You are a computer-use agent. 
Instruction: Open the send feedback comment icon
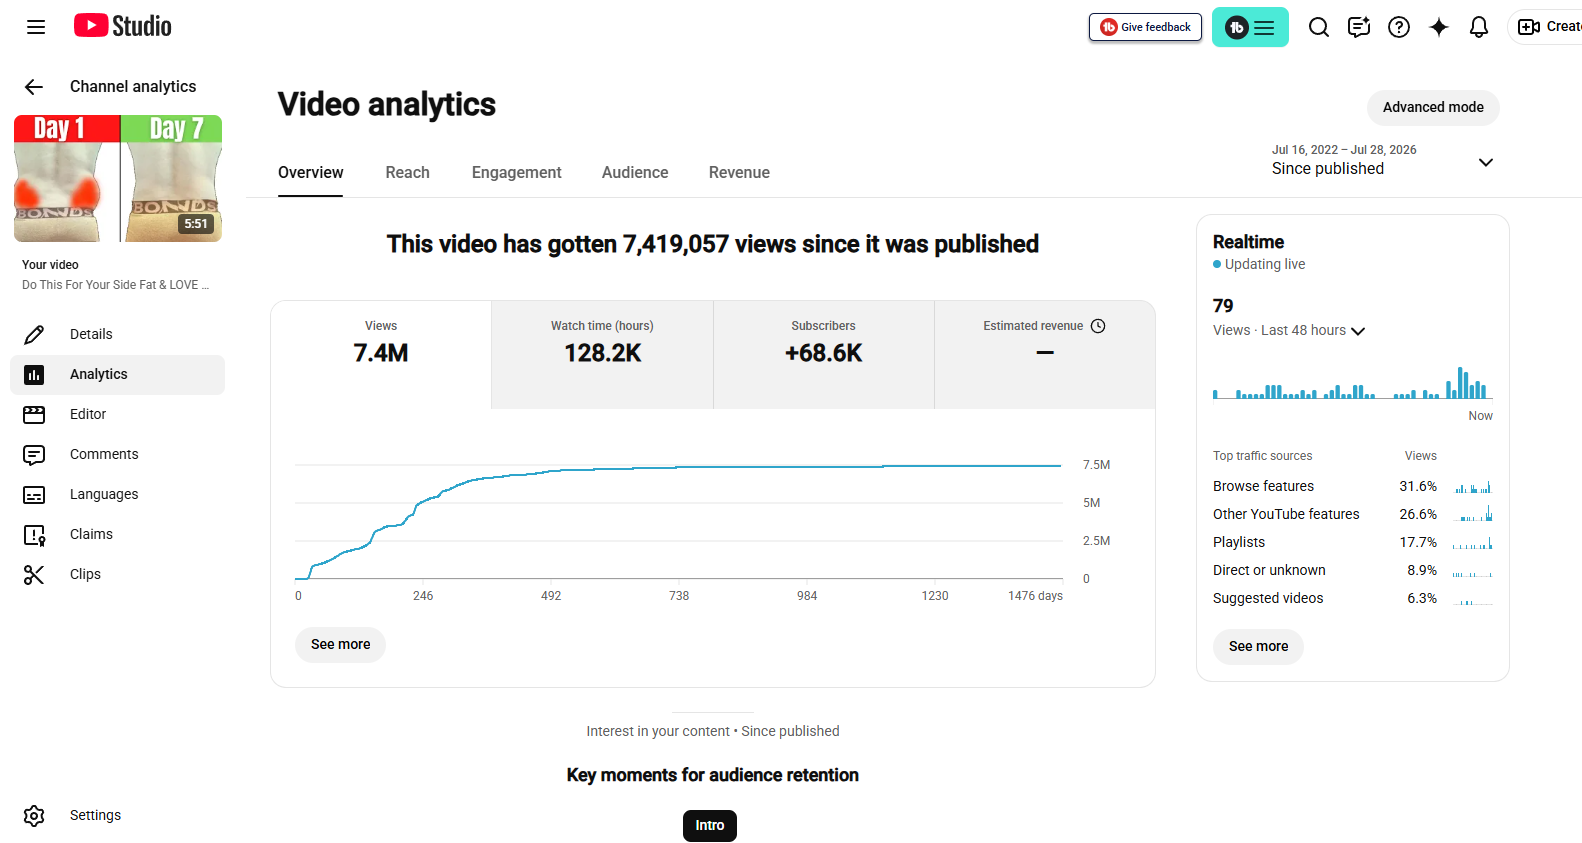1359,27
